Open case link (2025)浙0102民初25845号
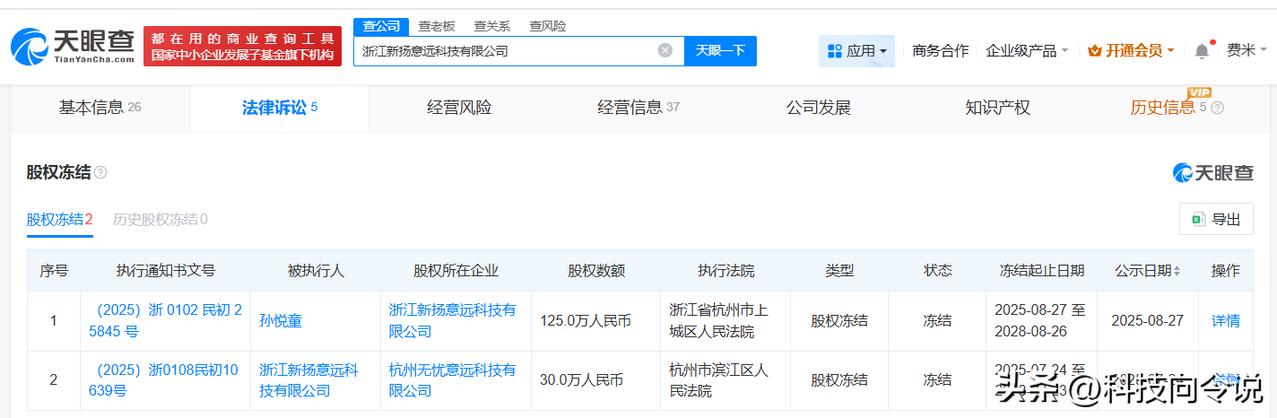Viewport: 1277px width, 418px height. click(166, 320)
